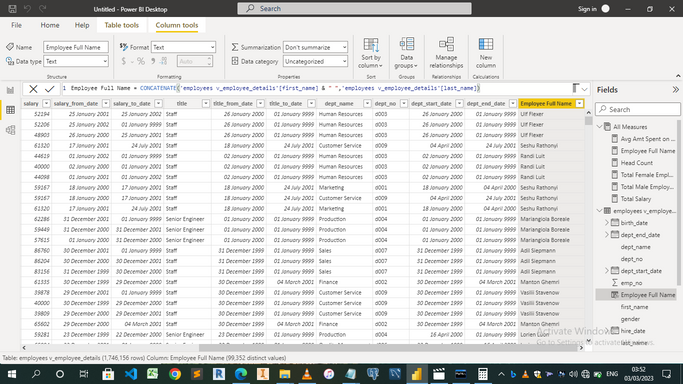
Task: Collapse the Fields pane with chevrons
Action: pos(675,90)
